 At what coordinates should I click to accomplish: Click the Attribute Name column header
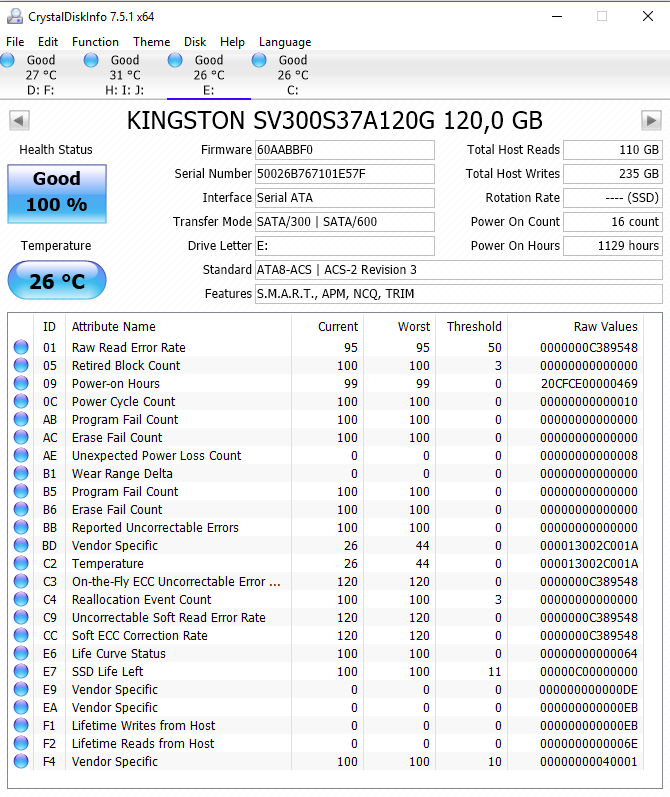pyautogui.click(x=178, y=326)
